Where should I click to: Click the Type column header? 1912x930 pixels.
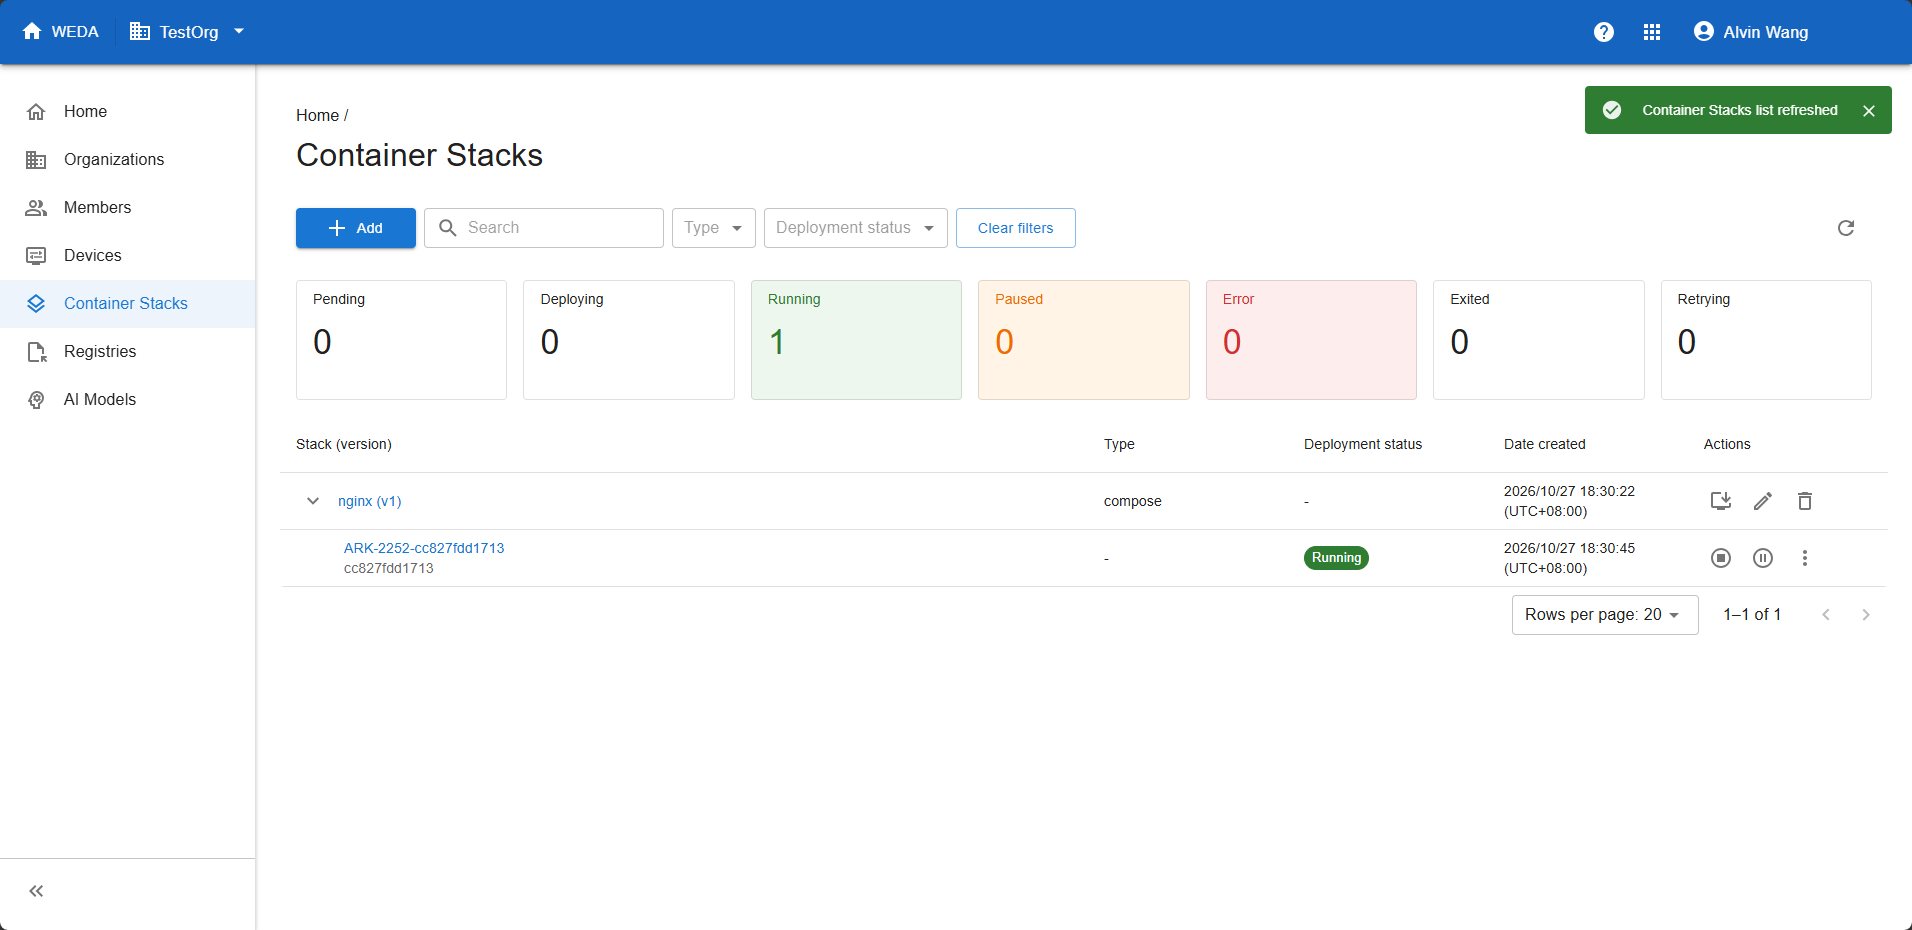pos(1119,444)
